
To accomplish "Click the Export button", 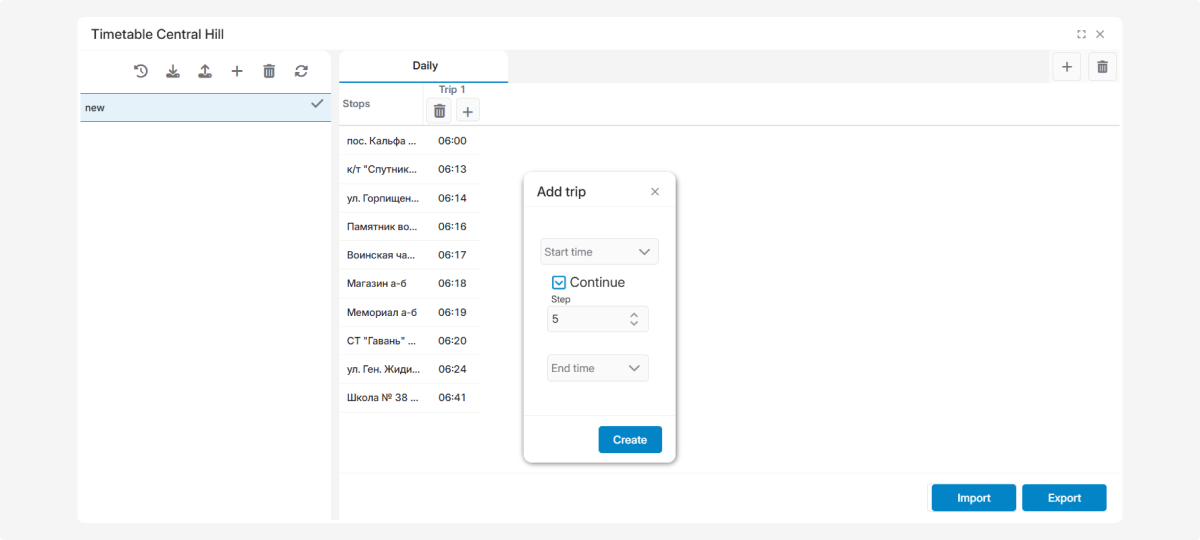I will (x=1064, y=498).
